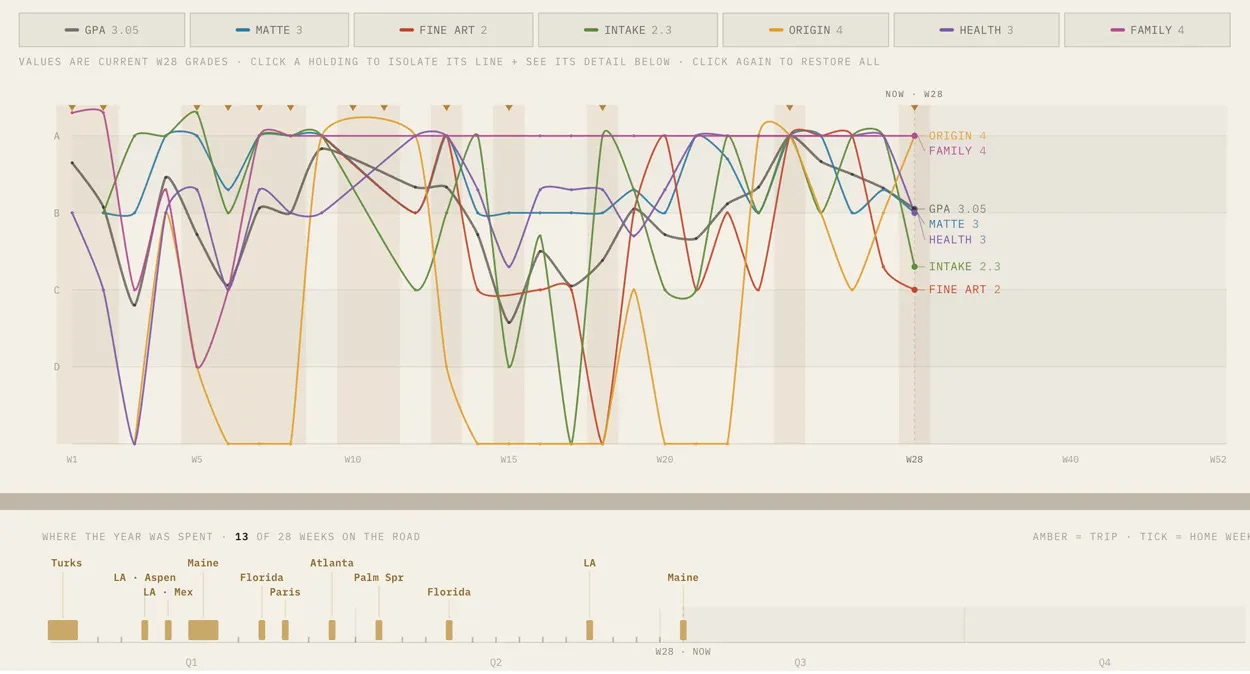The width and height of the screenshot is (1250, 674).
Task: Click the 'W10' week axis label
Action: pyautogui.click(x=353, y=460)
